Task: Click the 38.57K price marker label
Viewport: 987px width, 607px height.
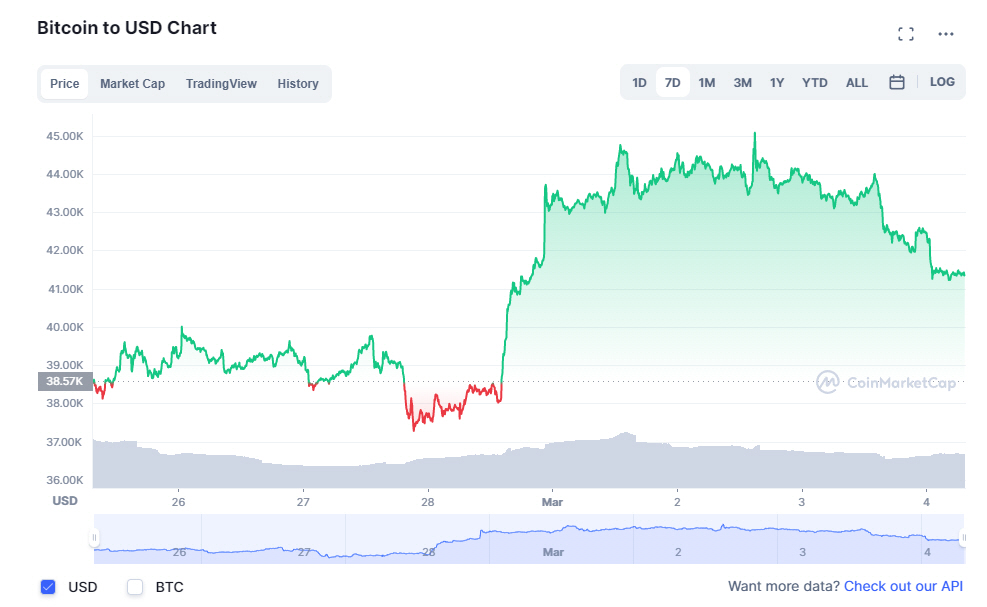Action: click(x=65, y=381)
